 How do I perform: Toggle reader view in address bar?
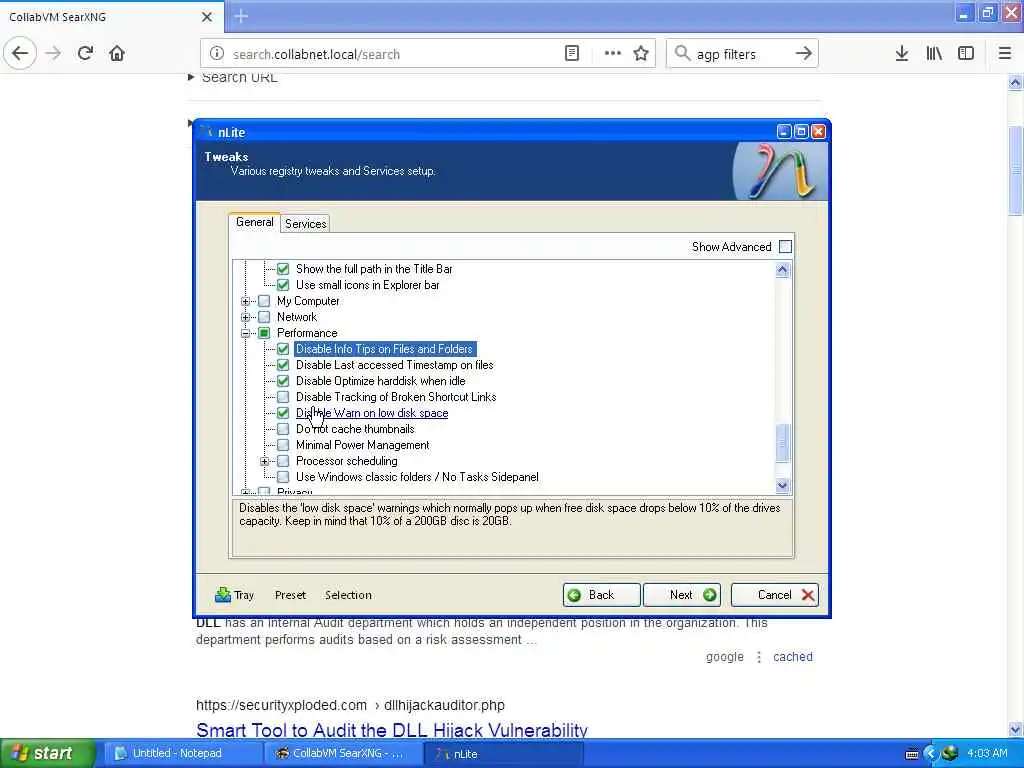pos(571,54)
